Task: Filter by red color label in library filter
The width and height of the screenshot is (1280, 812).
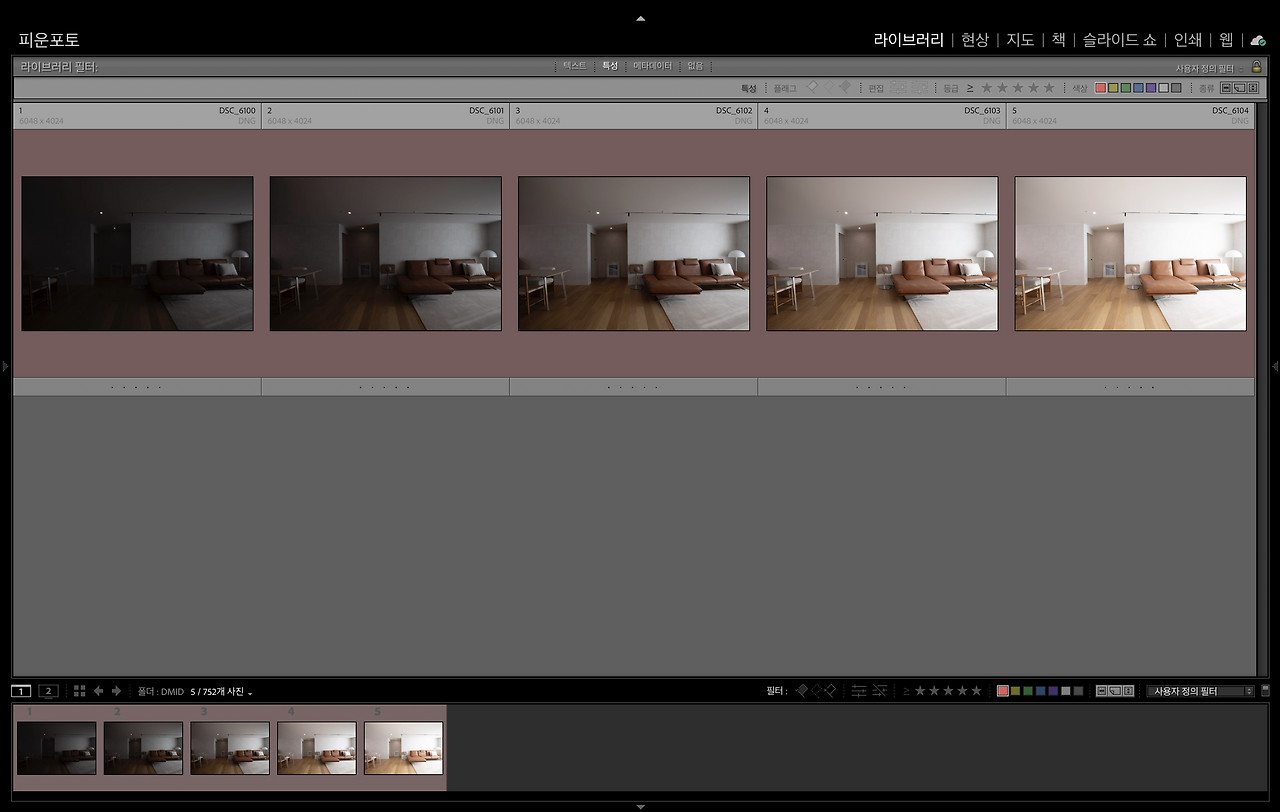Action: [1101, 88]
